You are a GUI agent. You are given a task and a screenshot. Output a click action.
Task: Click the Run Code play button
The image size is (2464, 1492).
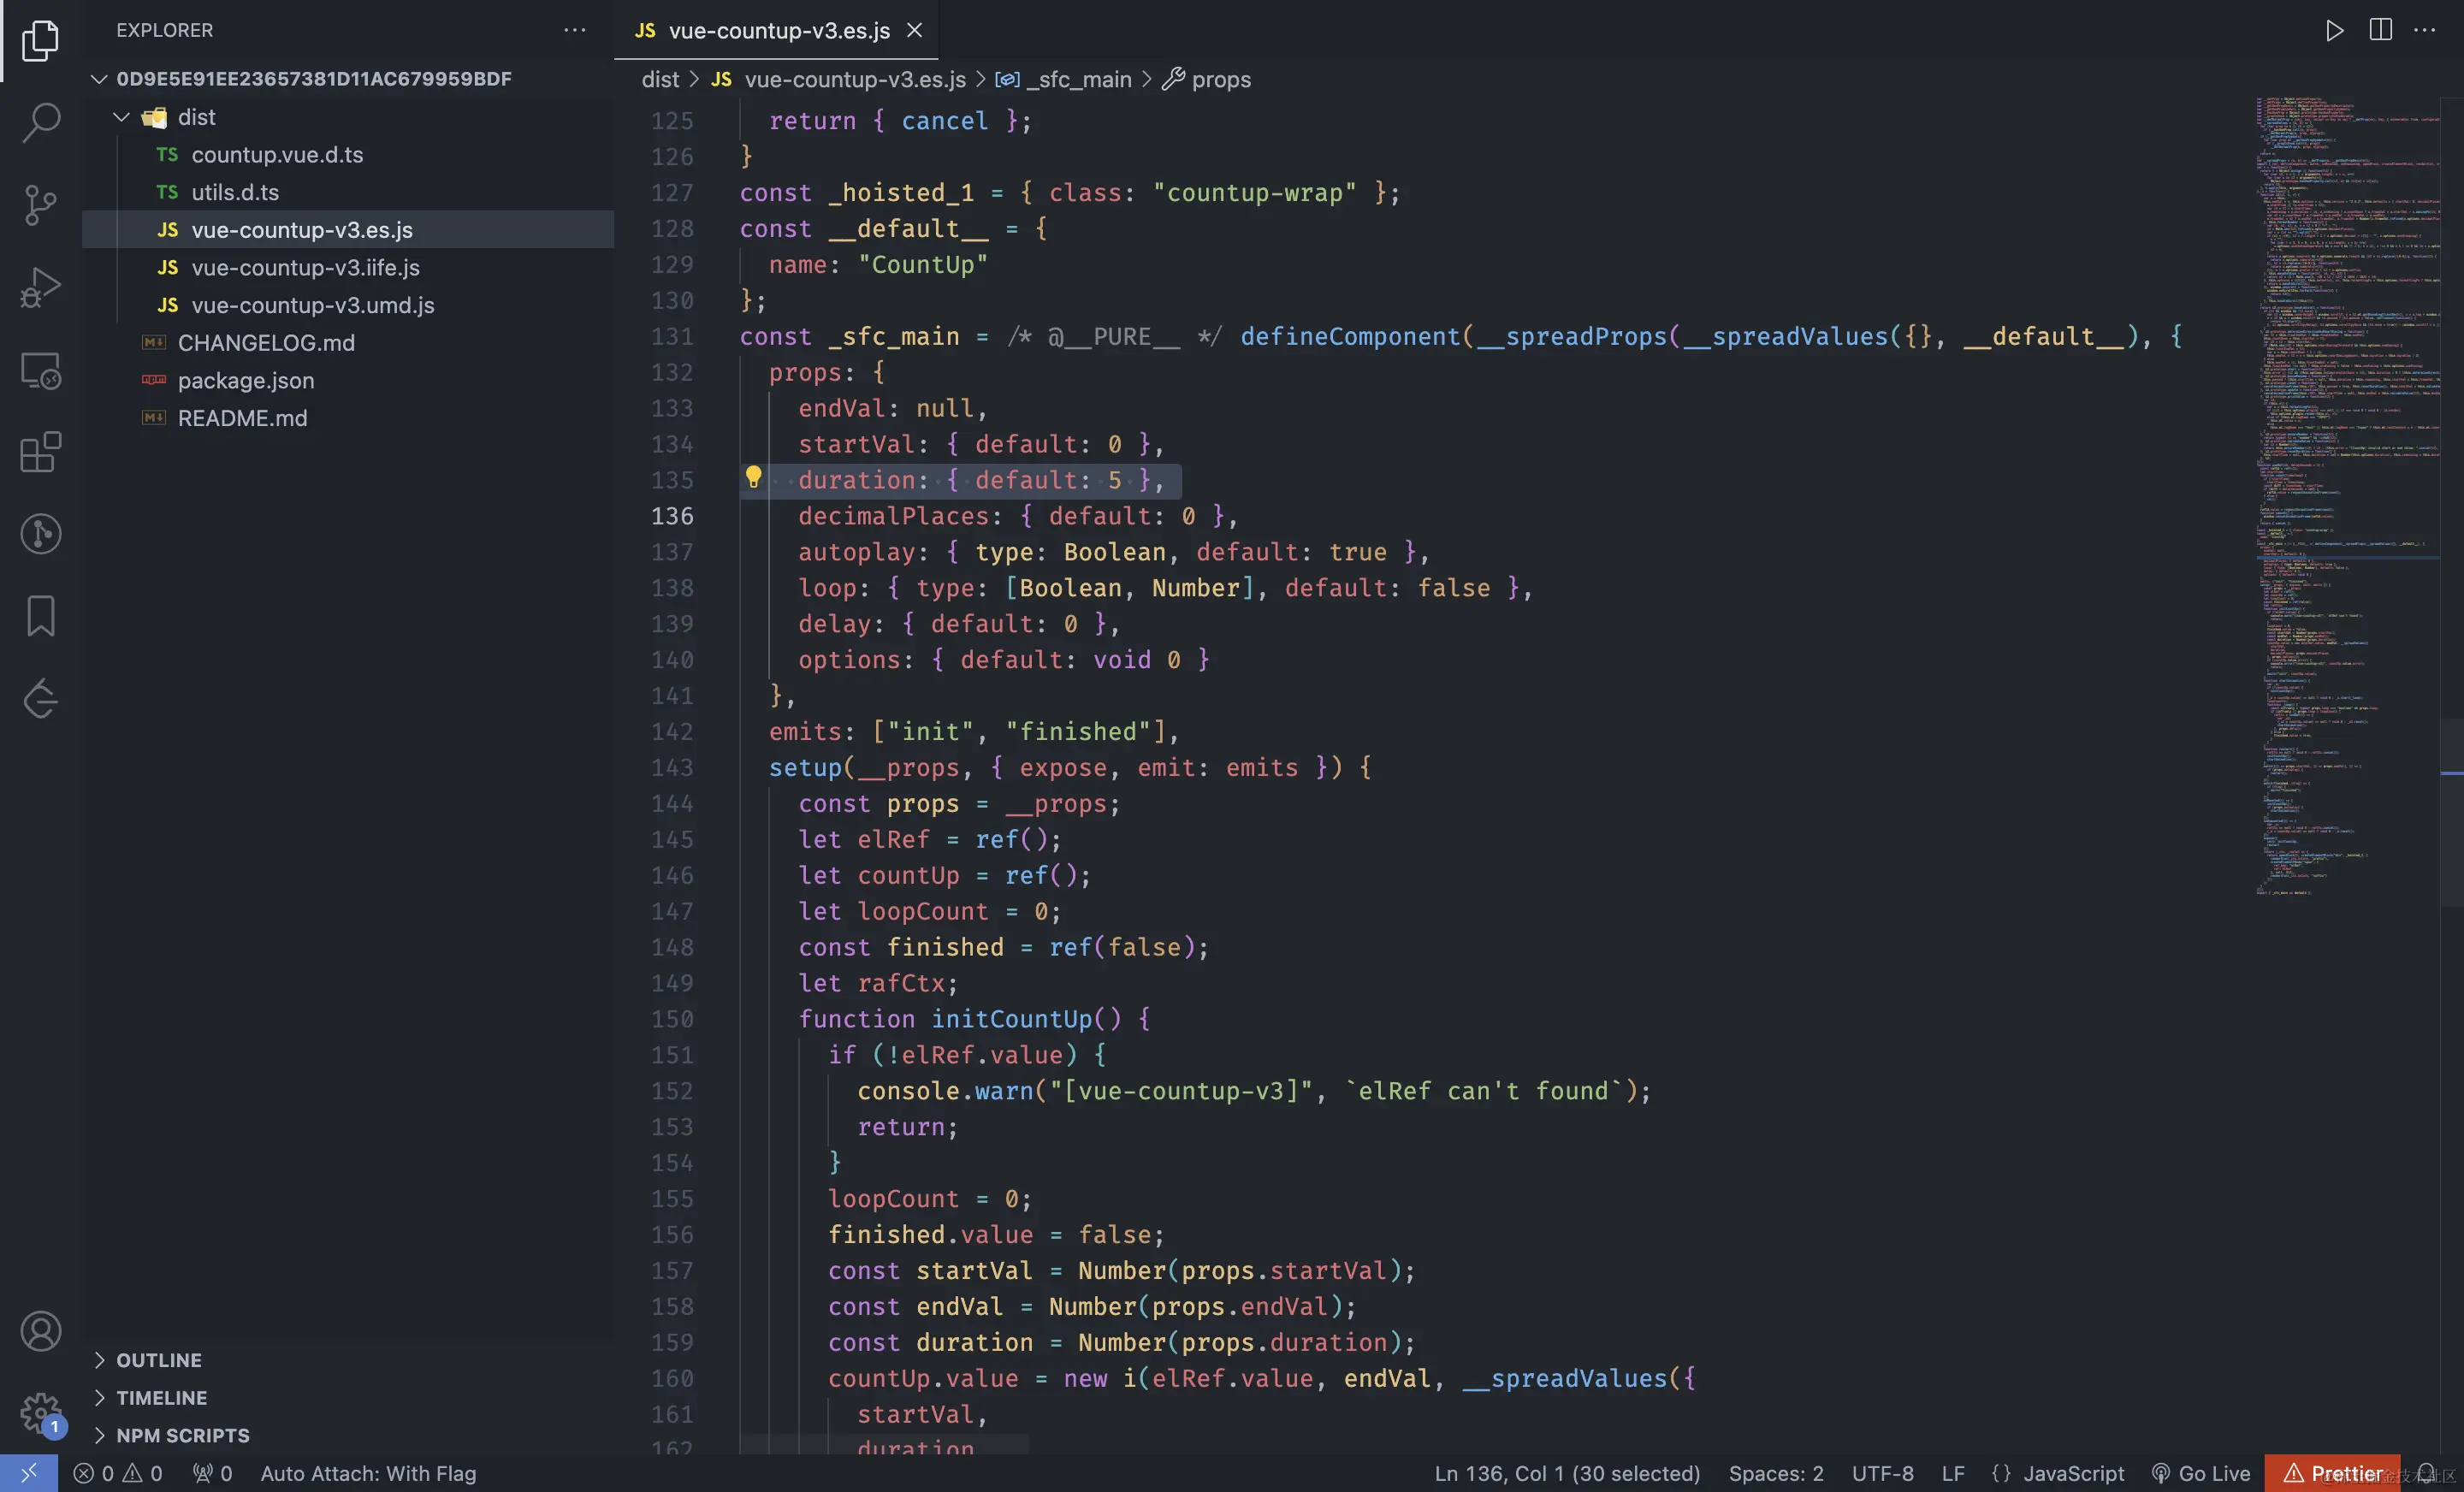pos(2334,30)
